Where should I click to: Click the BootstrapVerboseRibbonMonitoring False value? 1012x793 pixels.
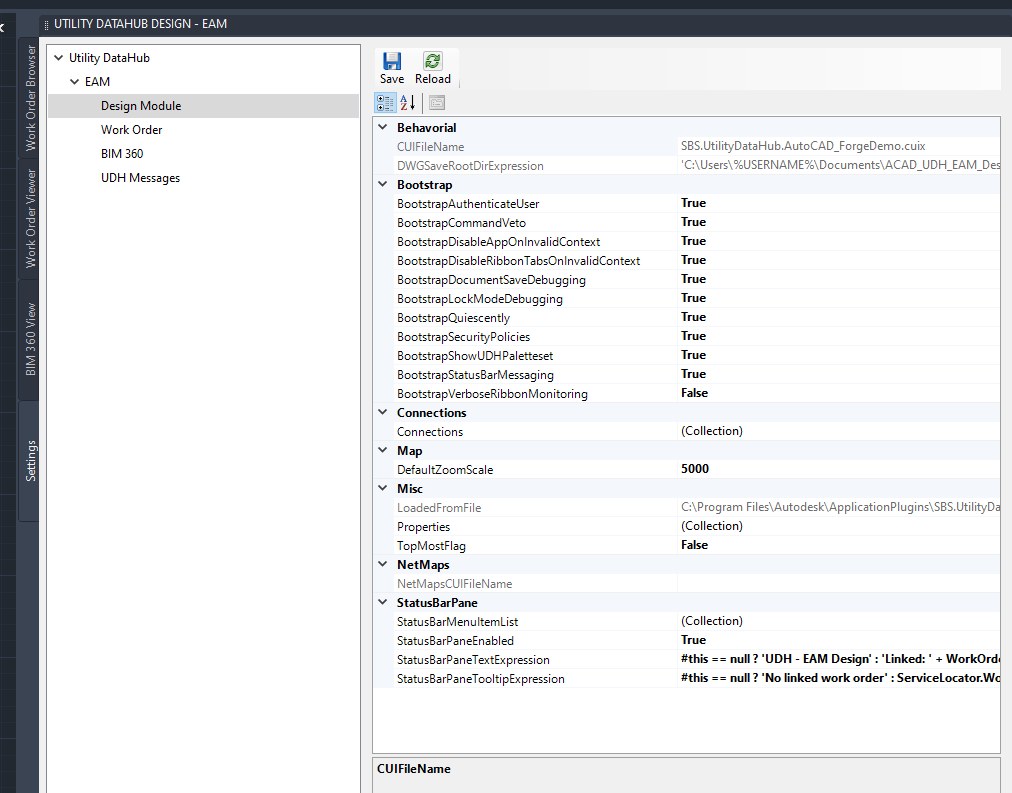694,394
